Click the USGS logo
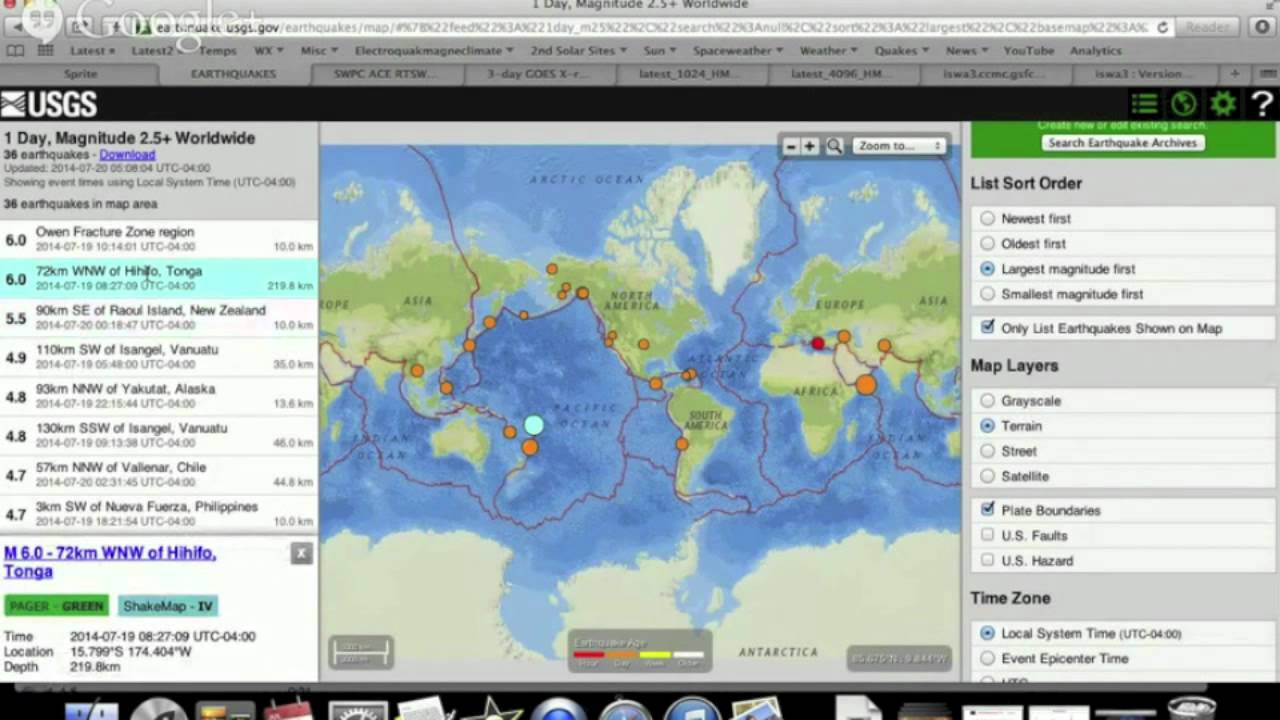This screenshot has width=1280, height=720. (x=49, y=104)
